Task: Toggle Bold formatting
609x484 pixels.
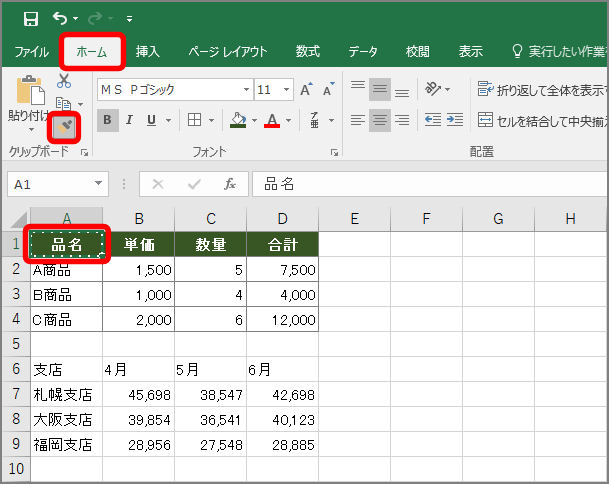Action: coord(108,120)
